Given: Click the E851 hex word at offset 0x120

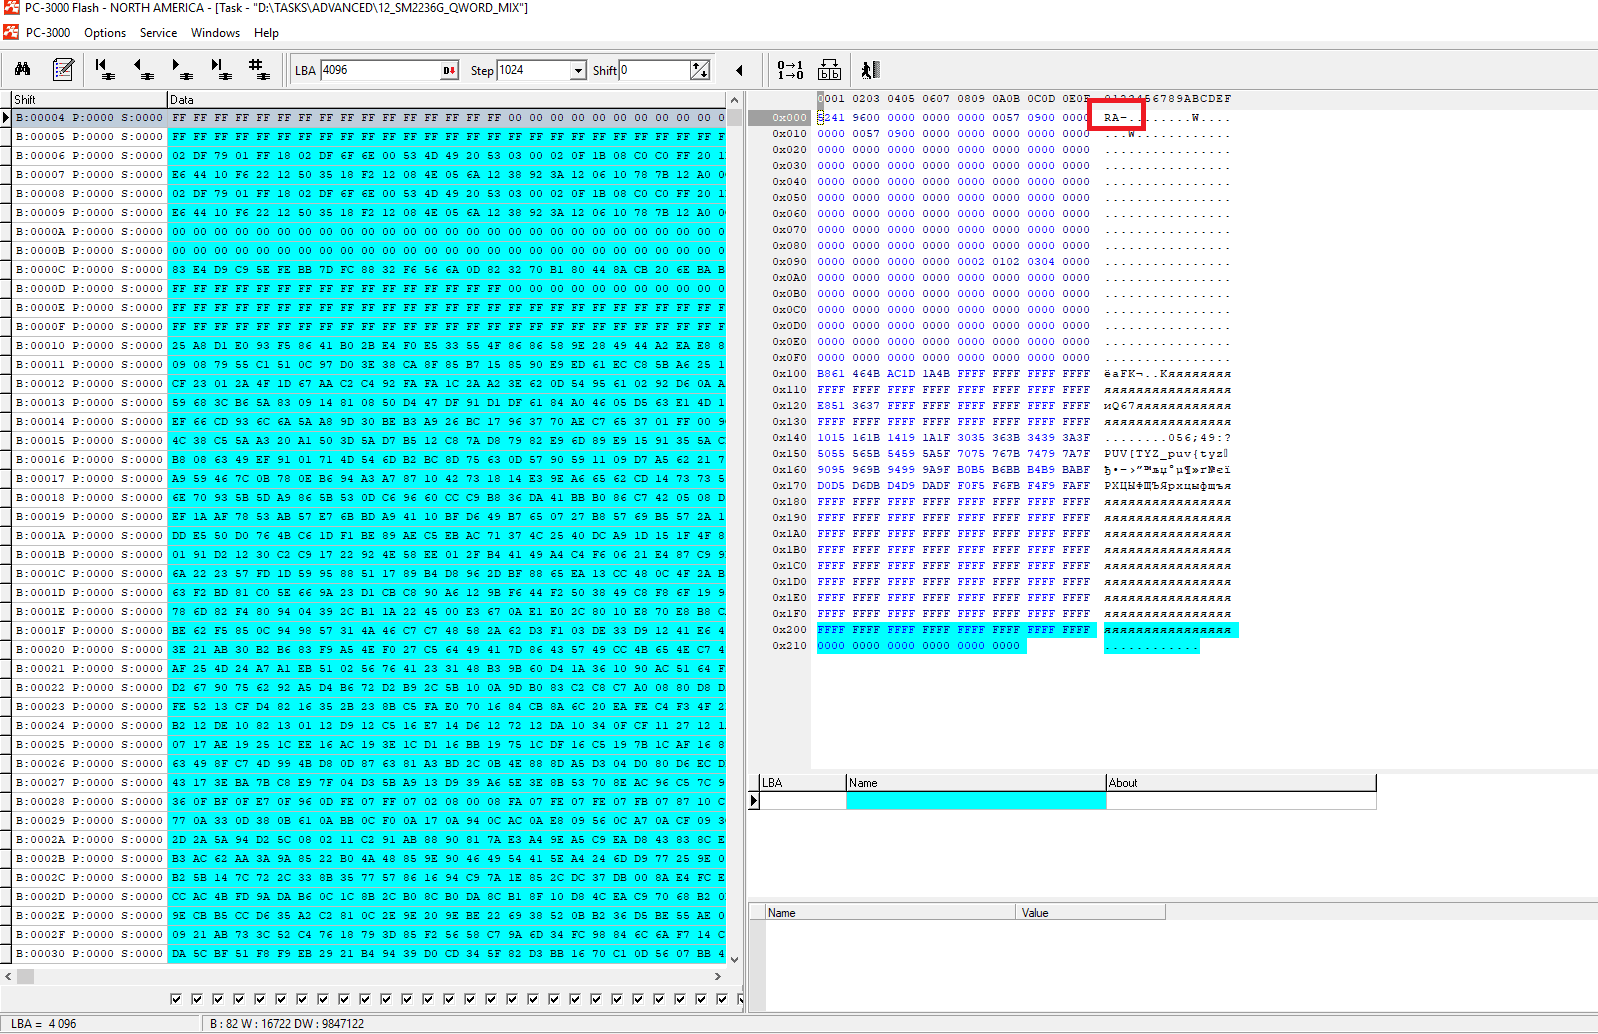Looking at the screenshot, I should point(831,405).
